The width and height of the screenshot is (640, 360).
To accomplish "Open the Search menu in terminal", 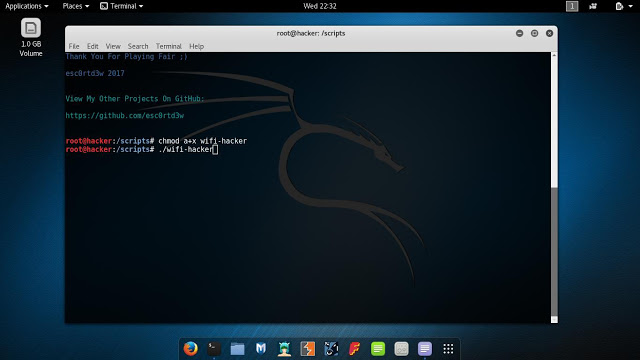I will (138, 46).
